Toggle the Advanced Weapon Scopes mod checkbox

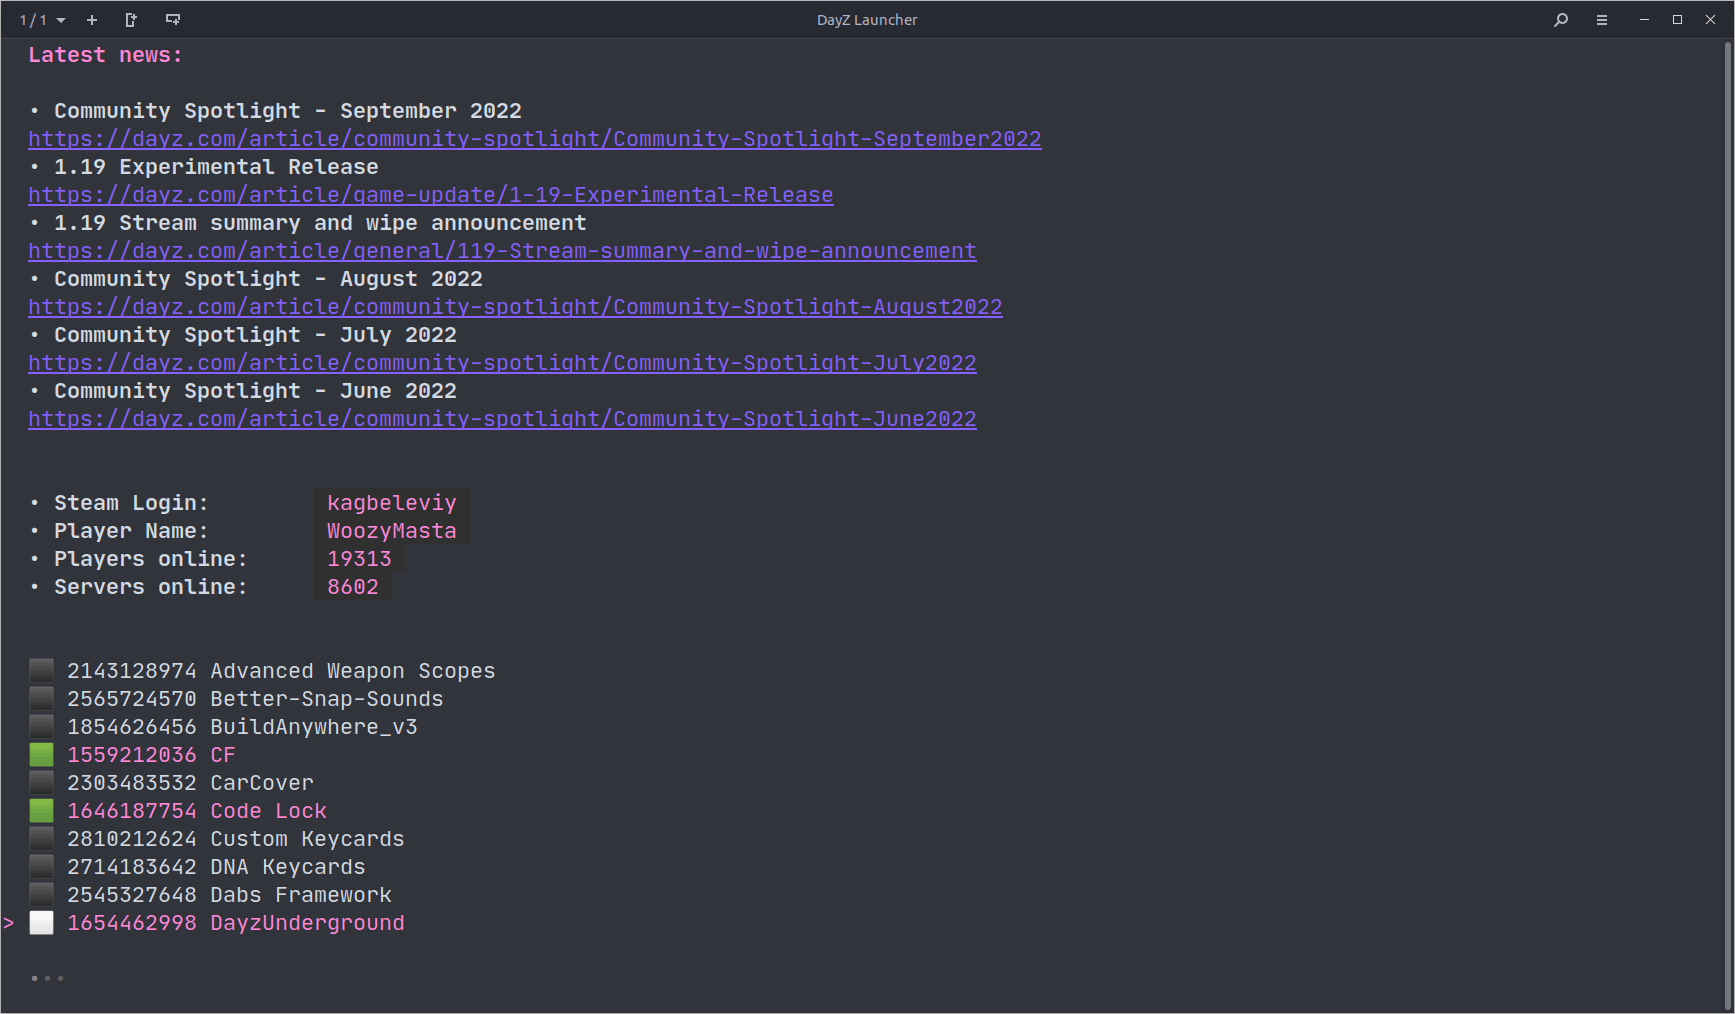(x=41, y=671)
